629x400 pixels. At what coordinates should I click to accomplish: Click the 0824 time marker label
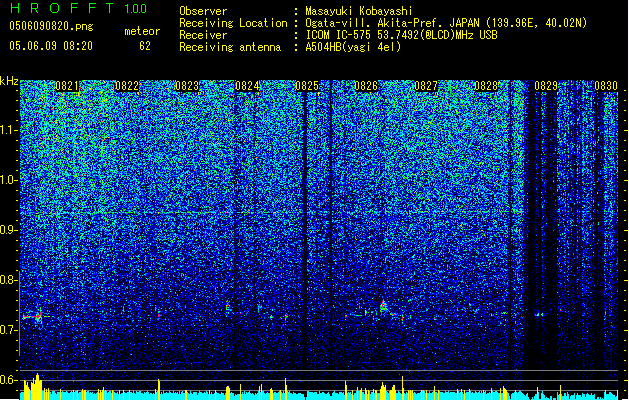[x=247, y=86]
